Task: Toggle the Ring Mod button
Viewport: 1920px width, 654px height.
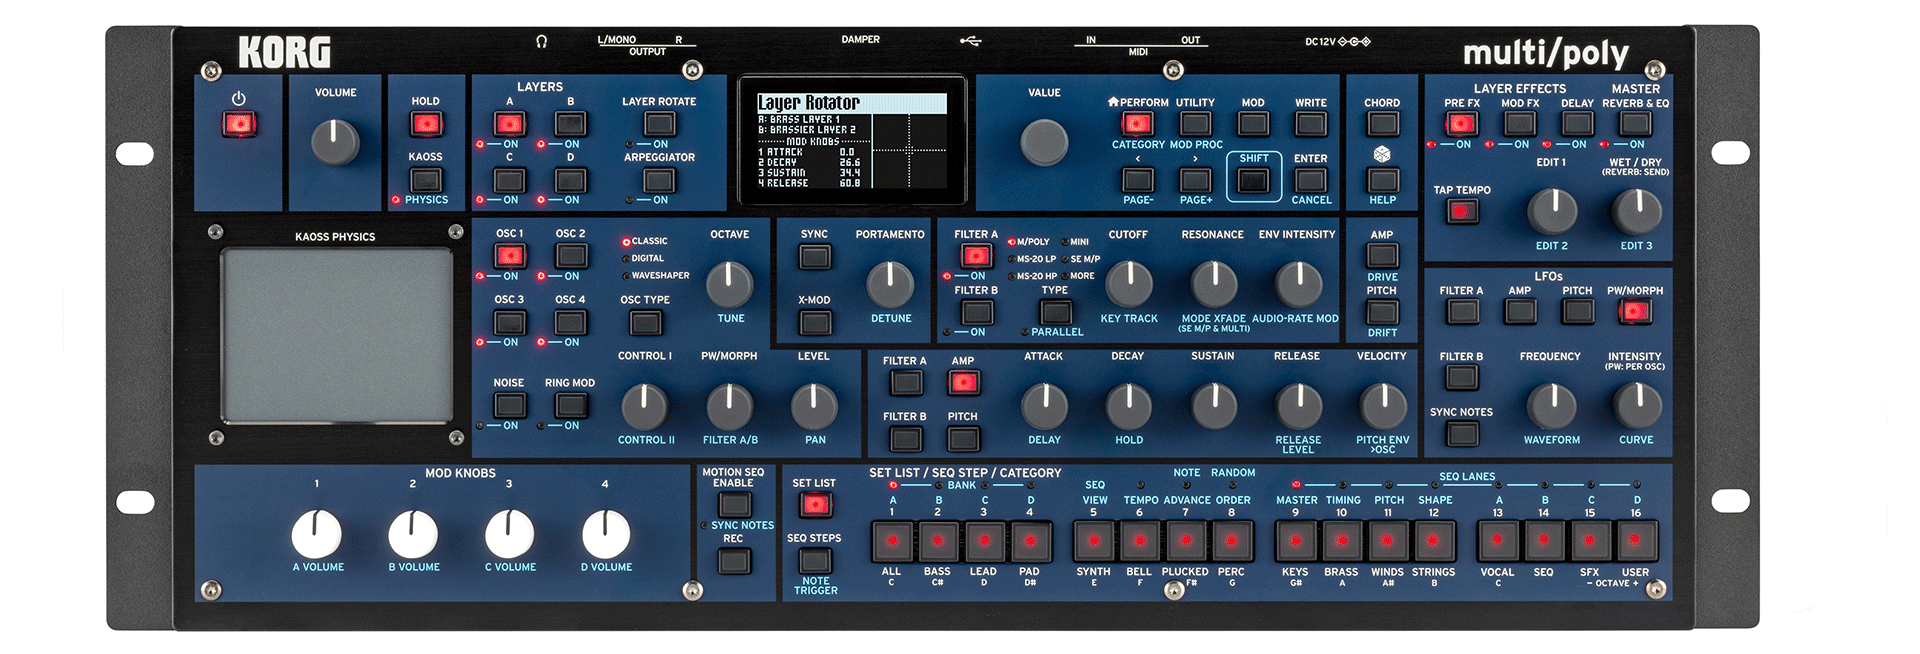Action: [x=570, y=405]
